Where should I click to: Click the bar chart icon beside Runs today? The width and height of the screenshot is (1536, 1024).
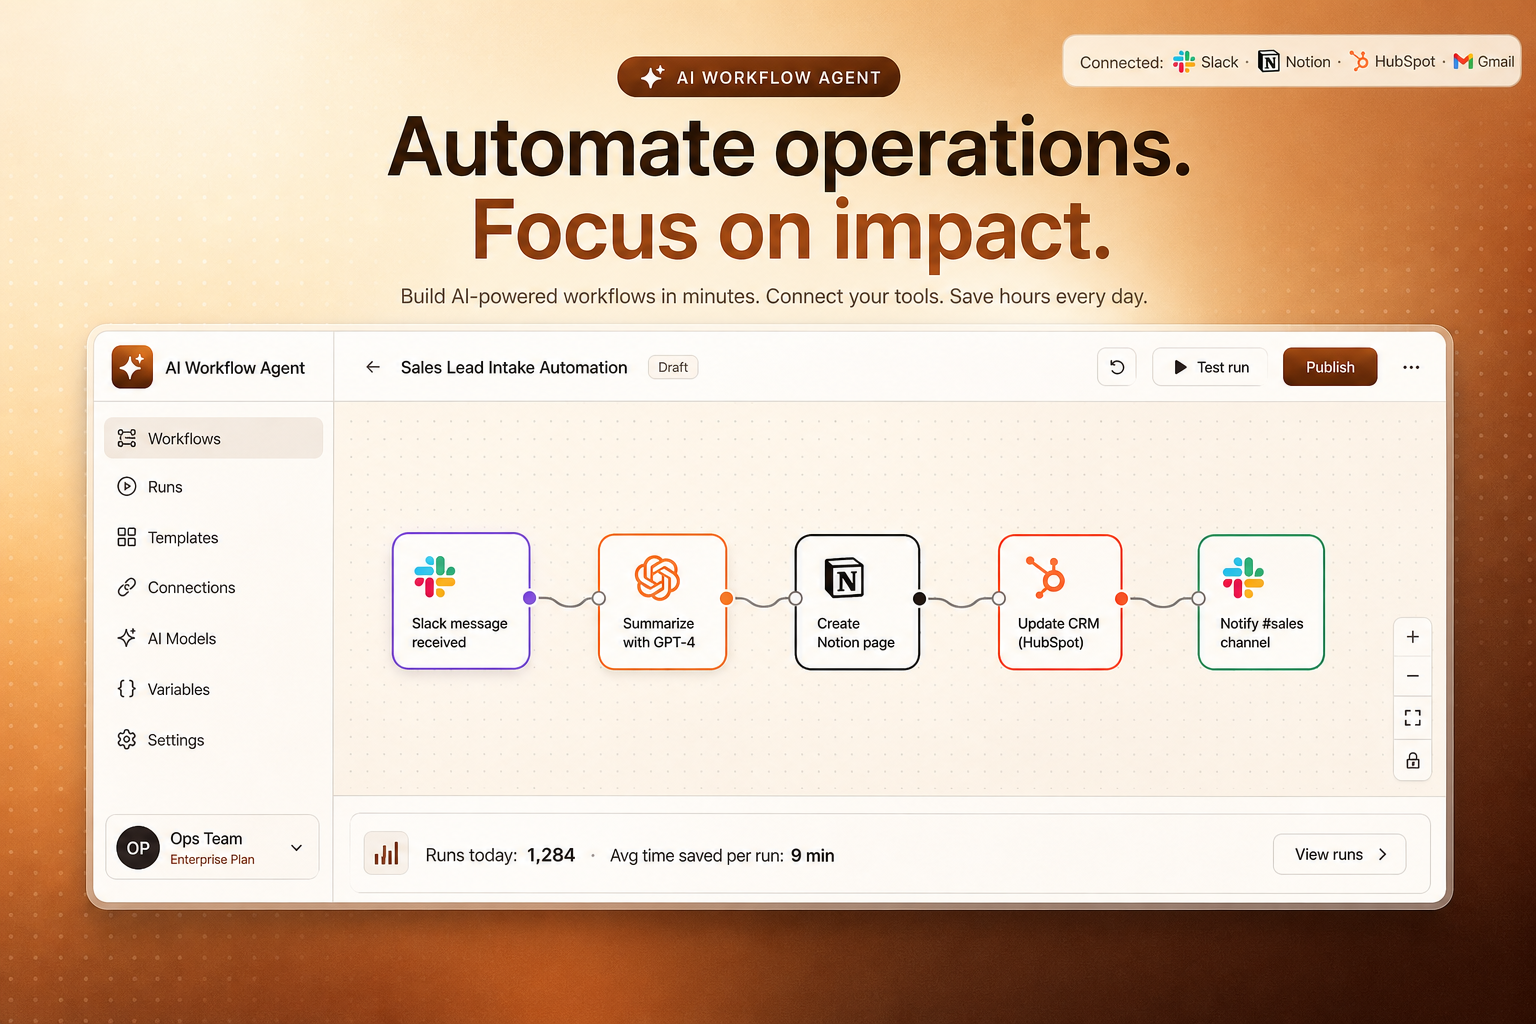tap(386, 854)
